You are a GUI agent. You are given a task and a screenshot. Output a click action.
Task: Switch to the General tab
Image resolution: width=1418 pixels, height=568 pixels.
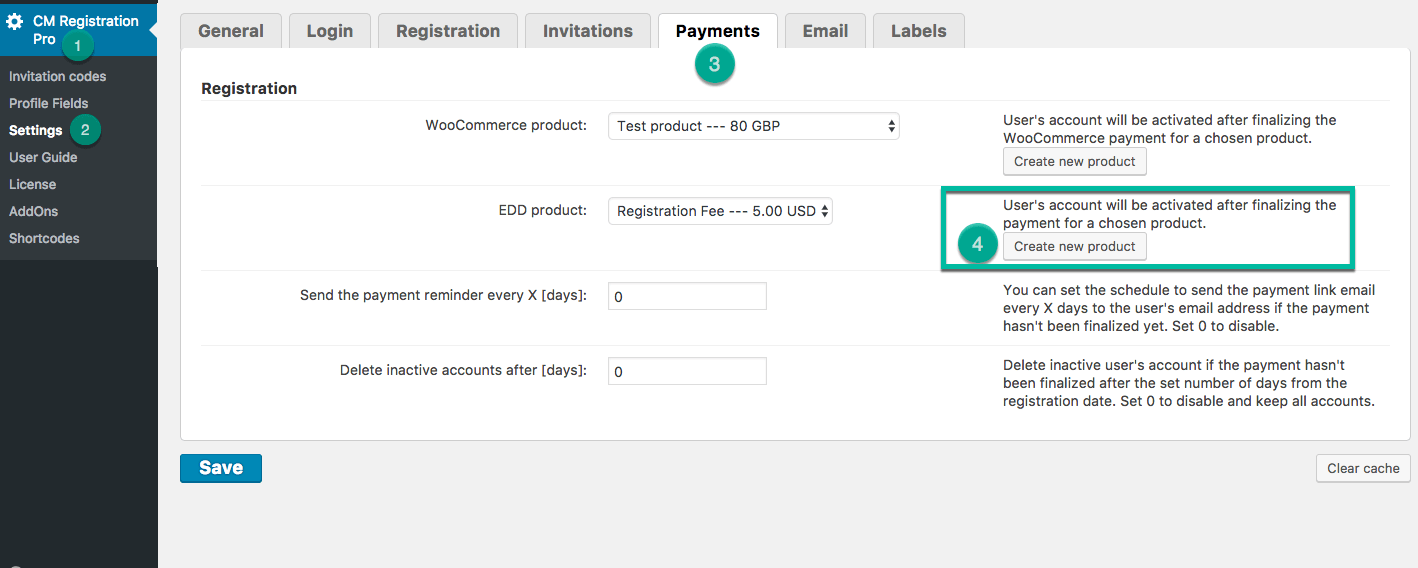click(231, 31)
